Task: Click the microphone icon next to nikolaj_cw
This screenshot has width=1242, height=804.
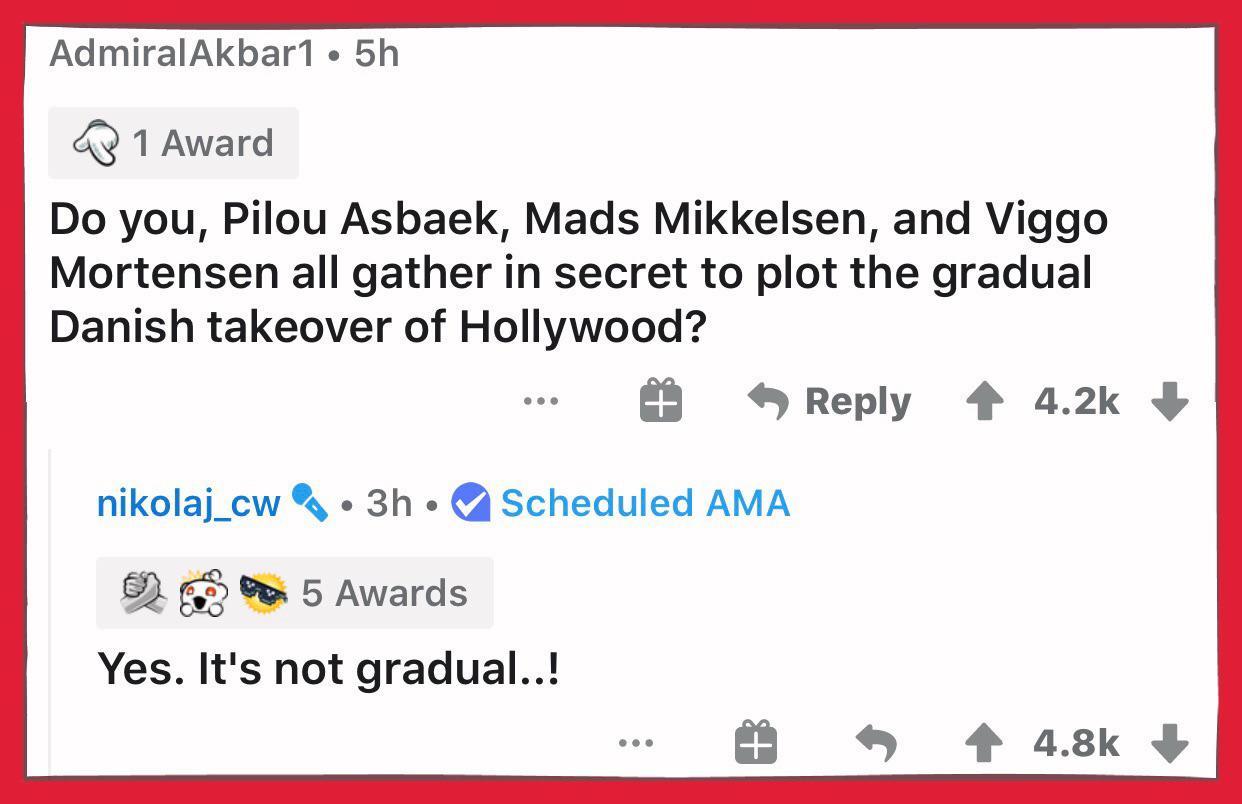Action: coord(309,502)
